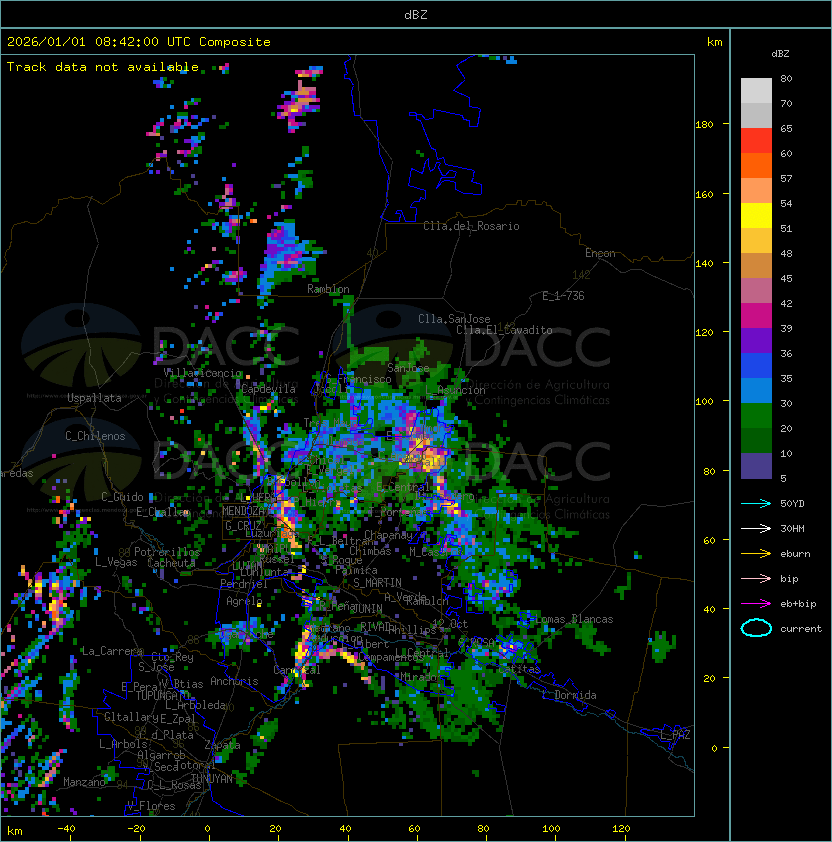The image size is (832, 842).
Task: Select the red swatch above 60
Action: (x=756, y=141)
